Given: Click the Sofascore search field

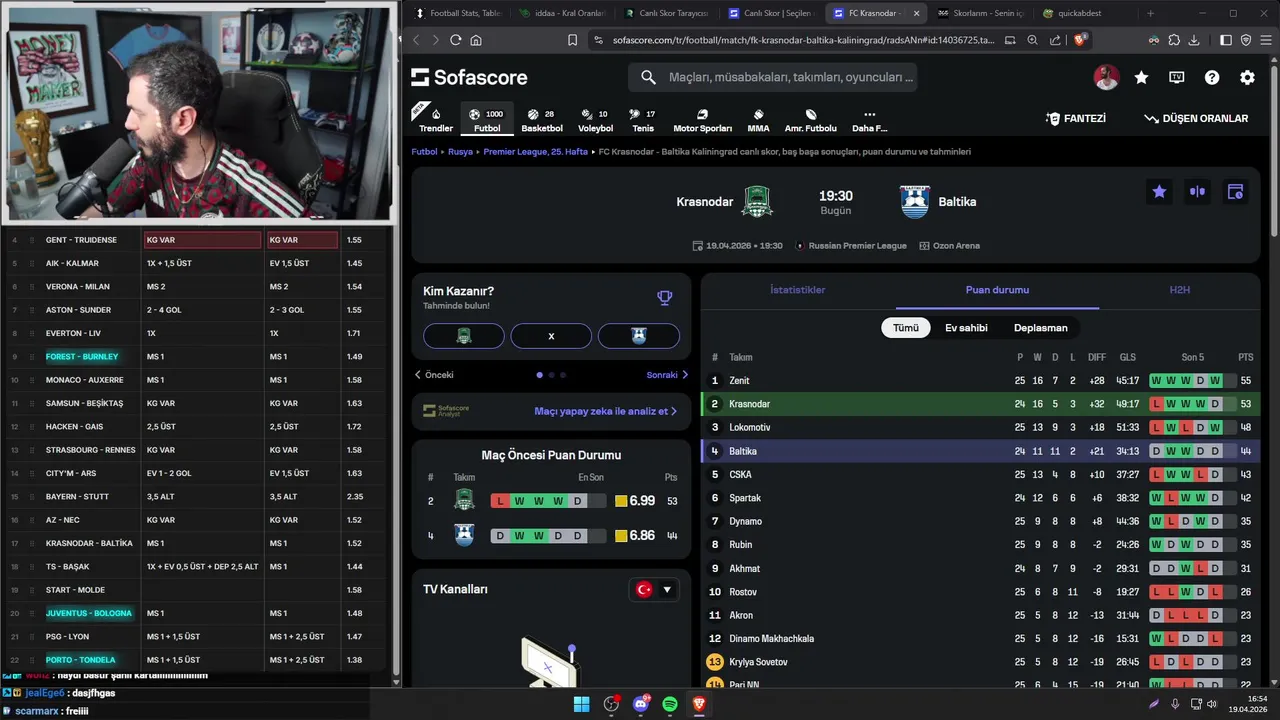Looking at the screenshot, I should [x=772, y=77].
